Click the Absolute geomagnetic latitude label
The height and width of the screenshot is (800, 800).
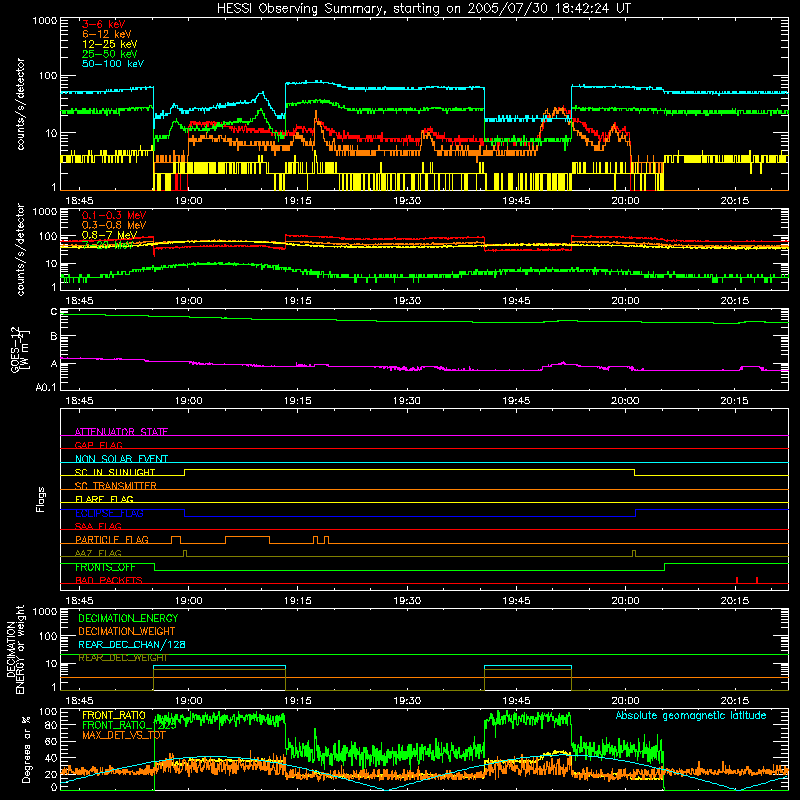click(x=691, y=715)
